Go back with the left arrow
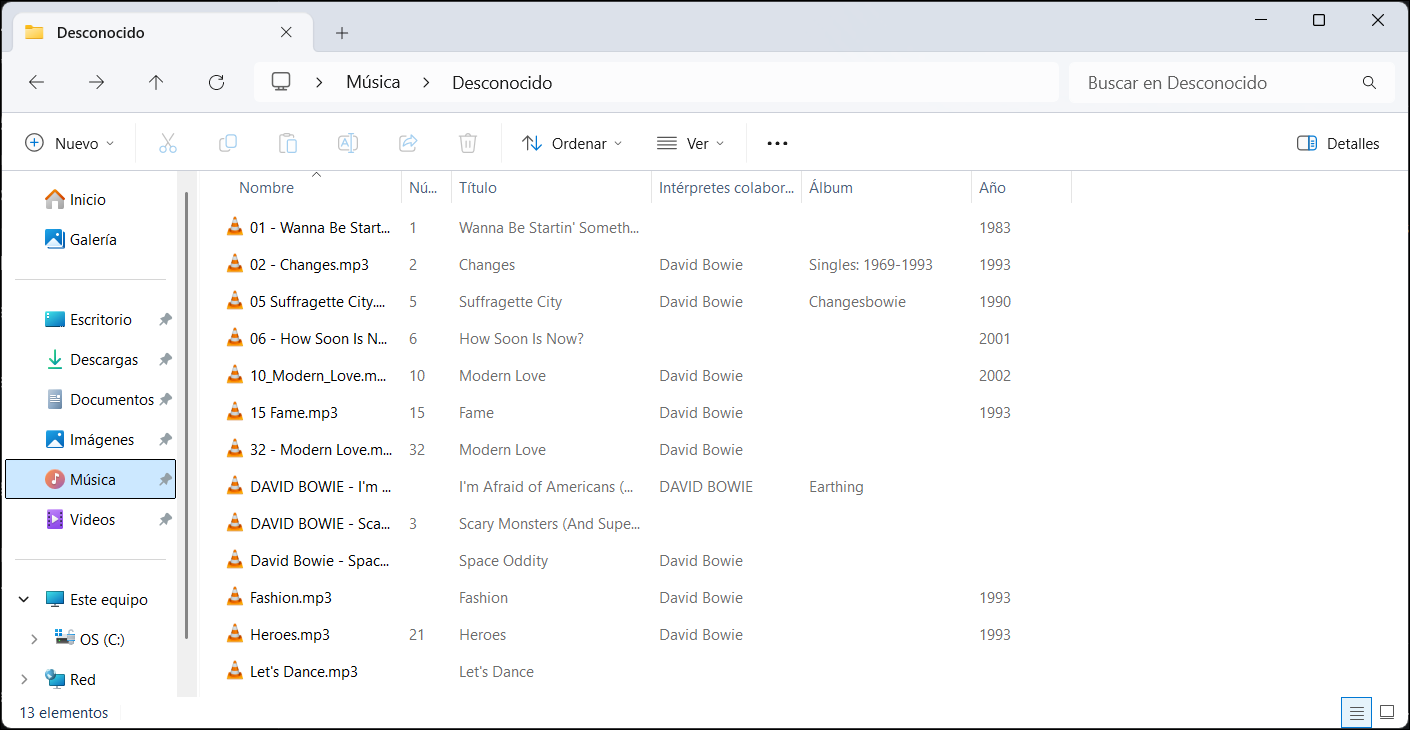Image resolution: width=1410 pixels, height=730 pixels. click(37, 83)
